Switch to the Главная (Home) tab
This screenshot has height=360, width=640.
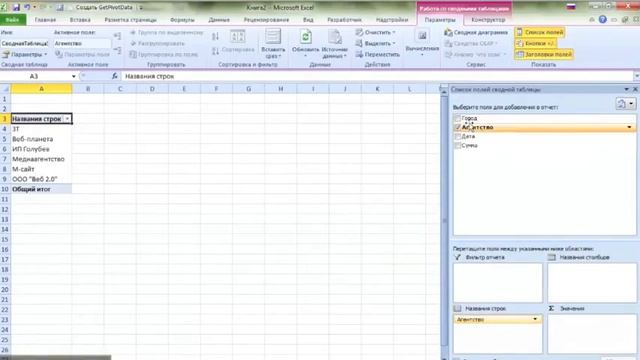[x=45, y=20]
